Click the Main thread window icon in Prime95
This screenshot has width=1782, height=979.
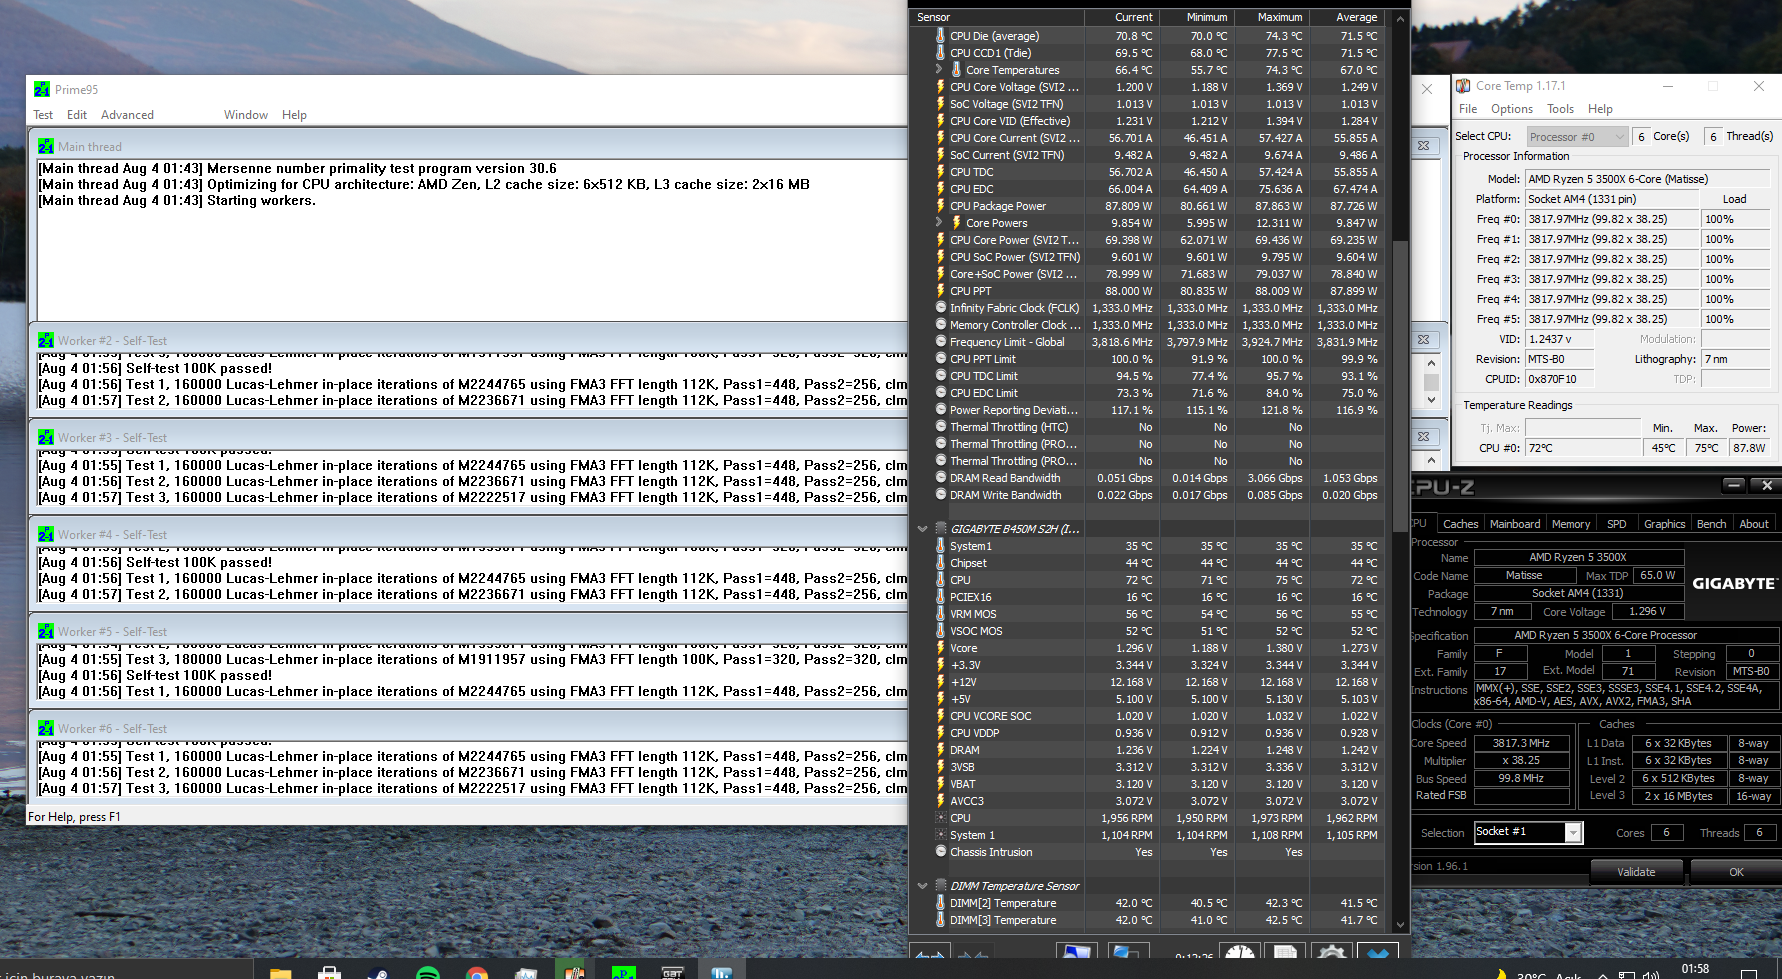46,146
